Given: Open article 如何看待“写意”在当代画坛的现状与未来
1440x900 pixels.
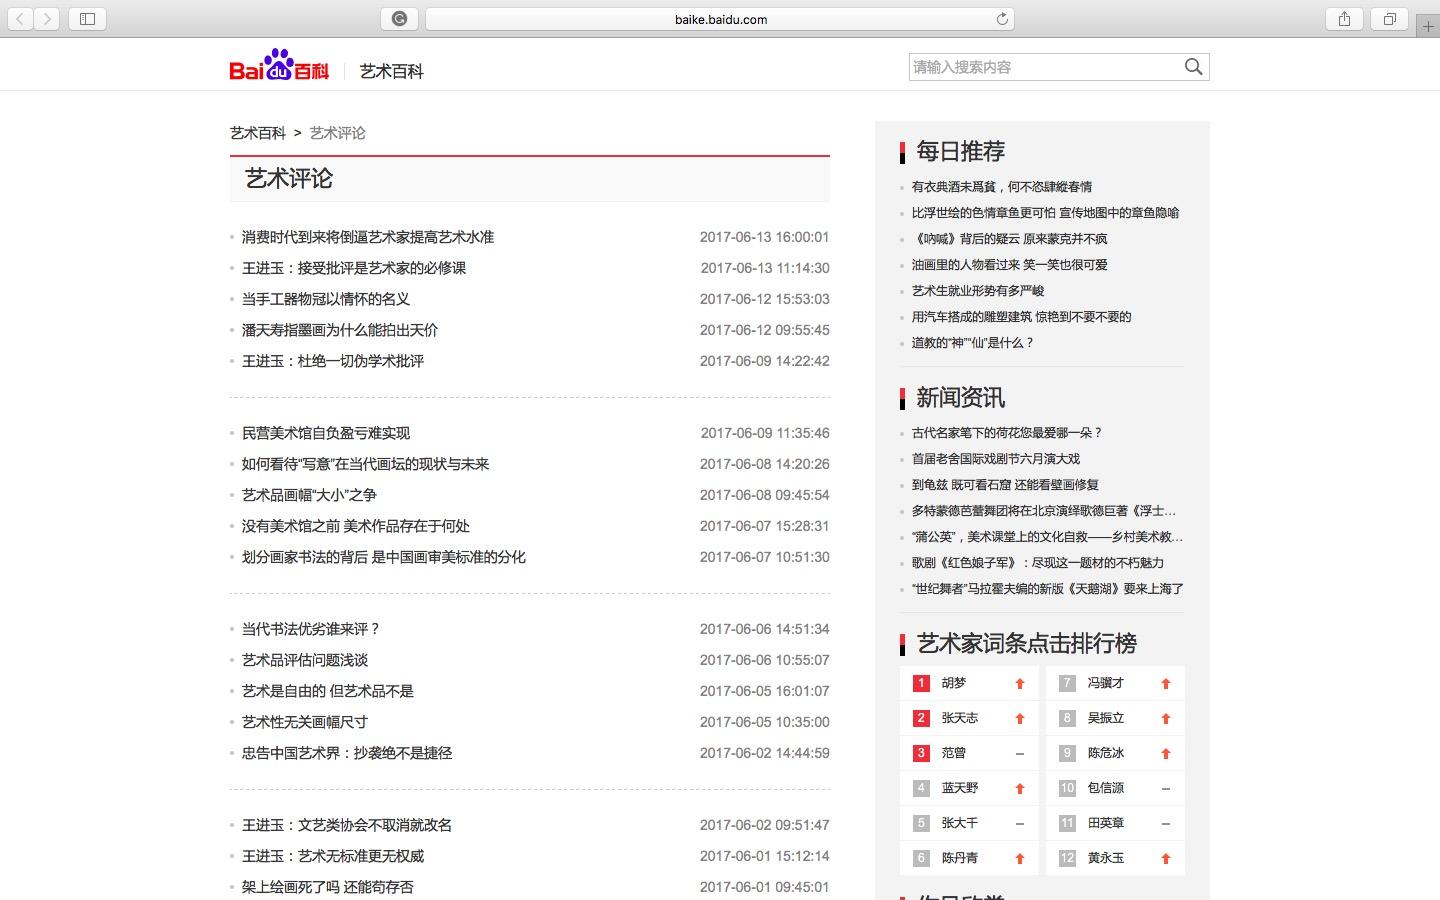Looking at the screenshot, I should point(366,464).
